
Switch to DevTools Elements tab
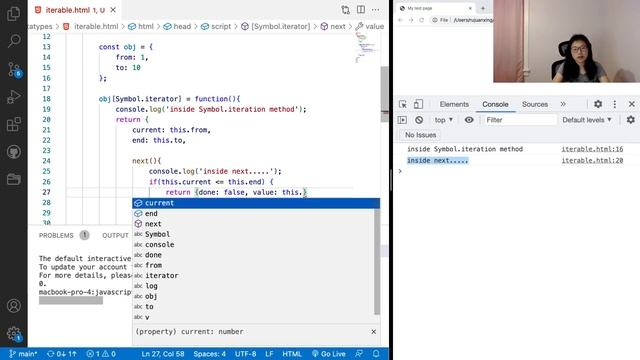(454, 104)
